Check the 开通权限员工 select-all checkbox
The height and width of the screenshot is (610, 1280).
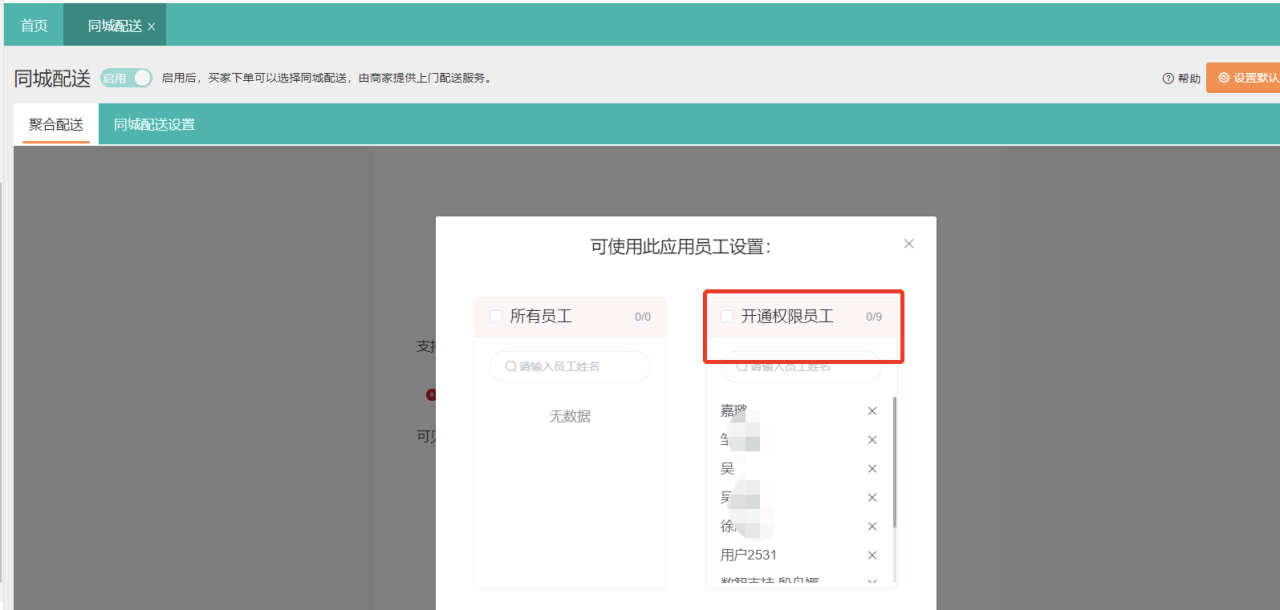tap(727, 317)
